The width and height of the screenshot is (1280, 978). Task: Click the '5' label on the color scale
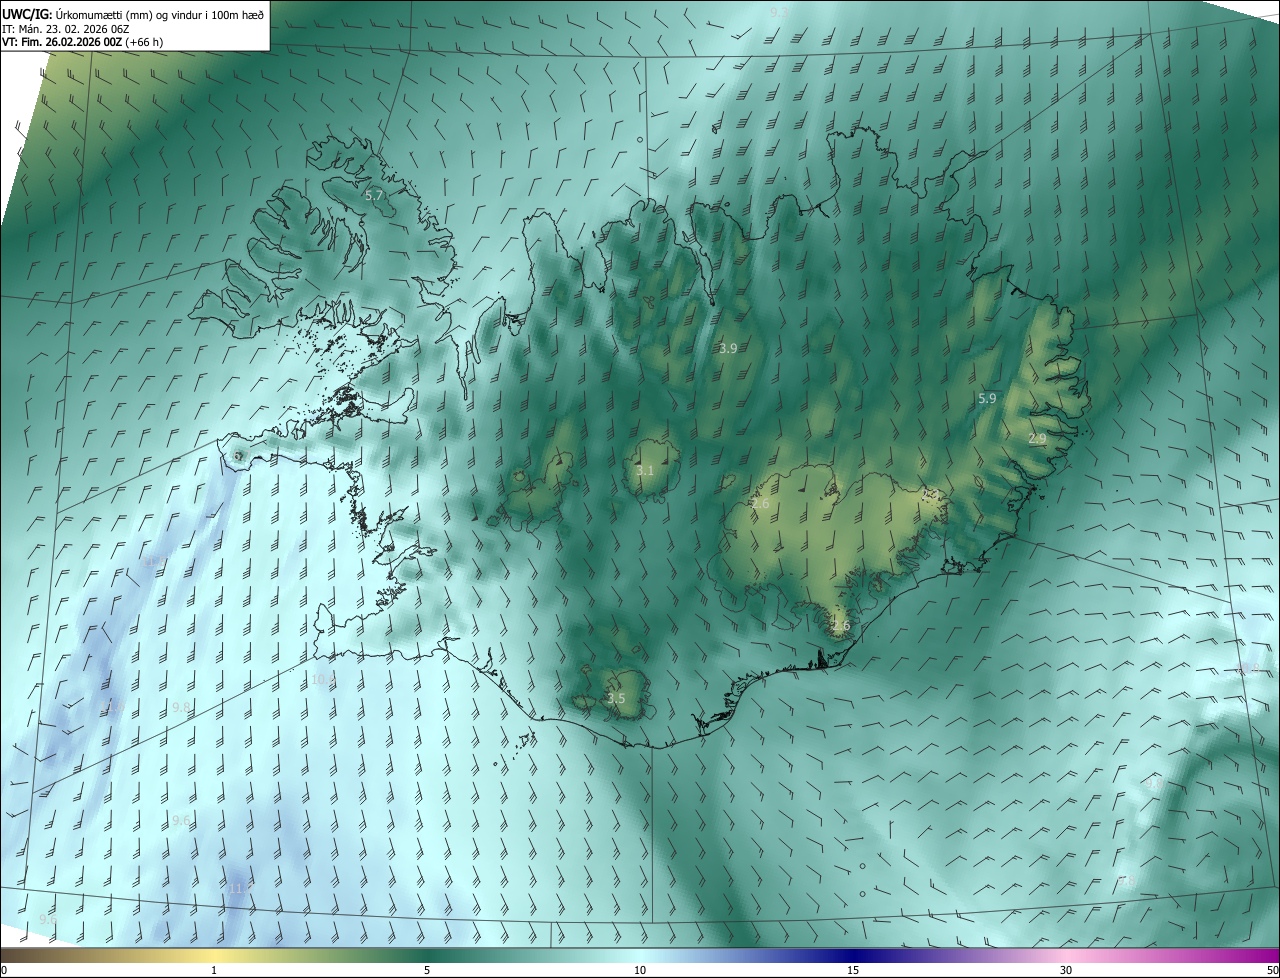427,970
